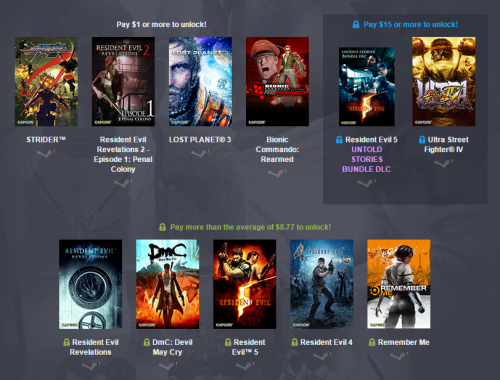The image size is (500, 380).
Task: Click the green lock next to Resident Evil 5 title
Action: [x=228, y=342]
